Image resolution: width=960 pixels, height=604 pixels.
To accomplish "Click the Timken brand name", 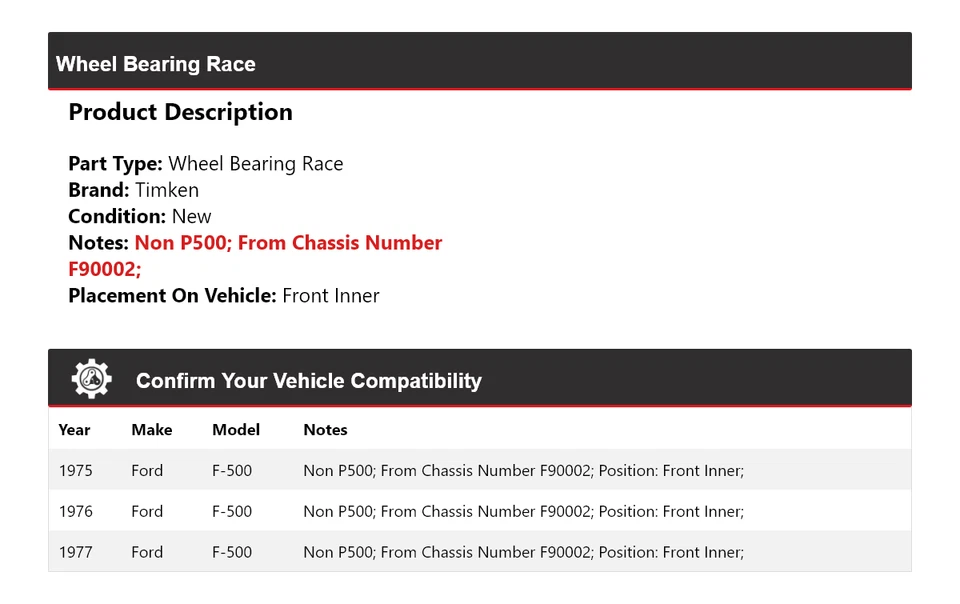I will 167,190.
